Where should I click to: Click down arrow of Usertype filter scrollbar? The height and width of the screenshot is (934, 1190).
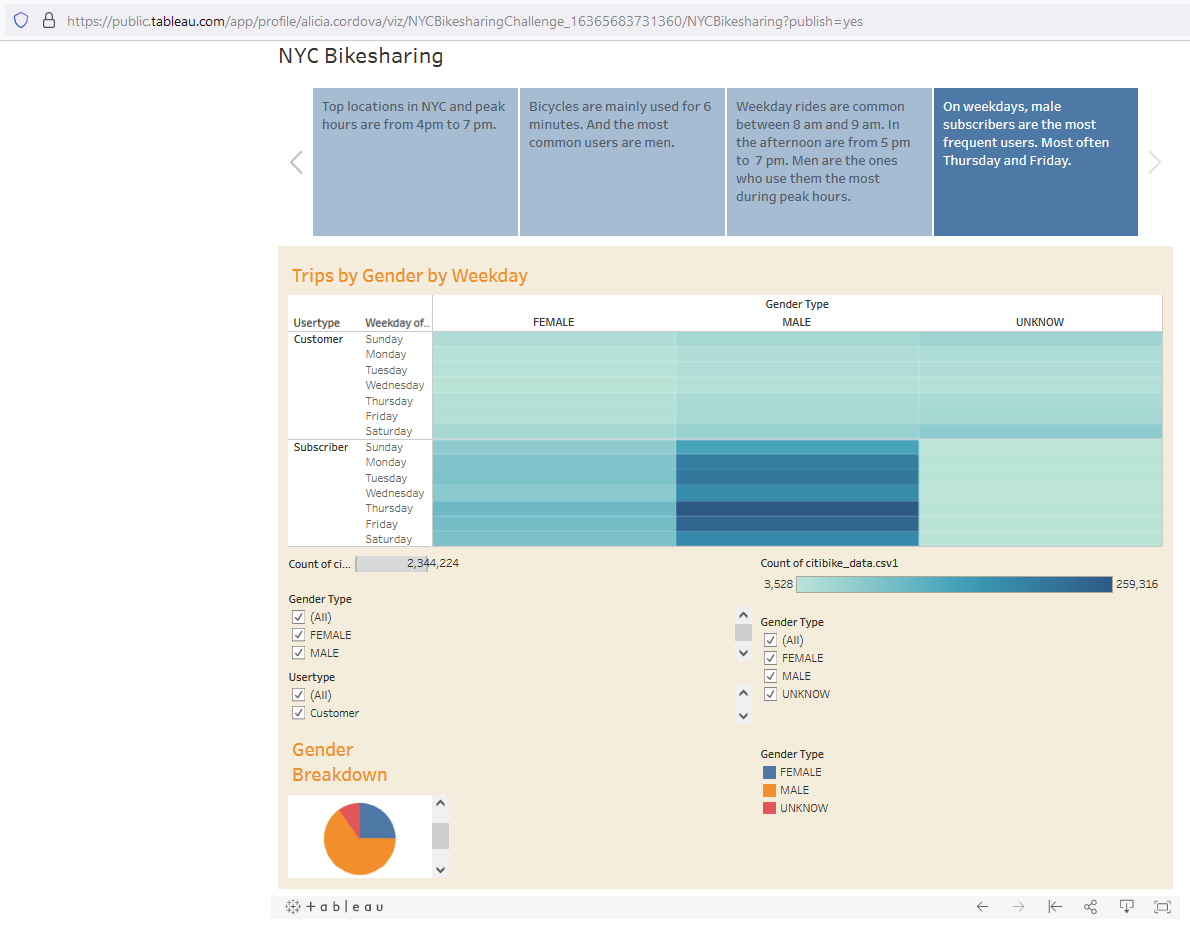(744, 715)
